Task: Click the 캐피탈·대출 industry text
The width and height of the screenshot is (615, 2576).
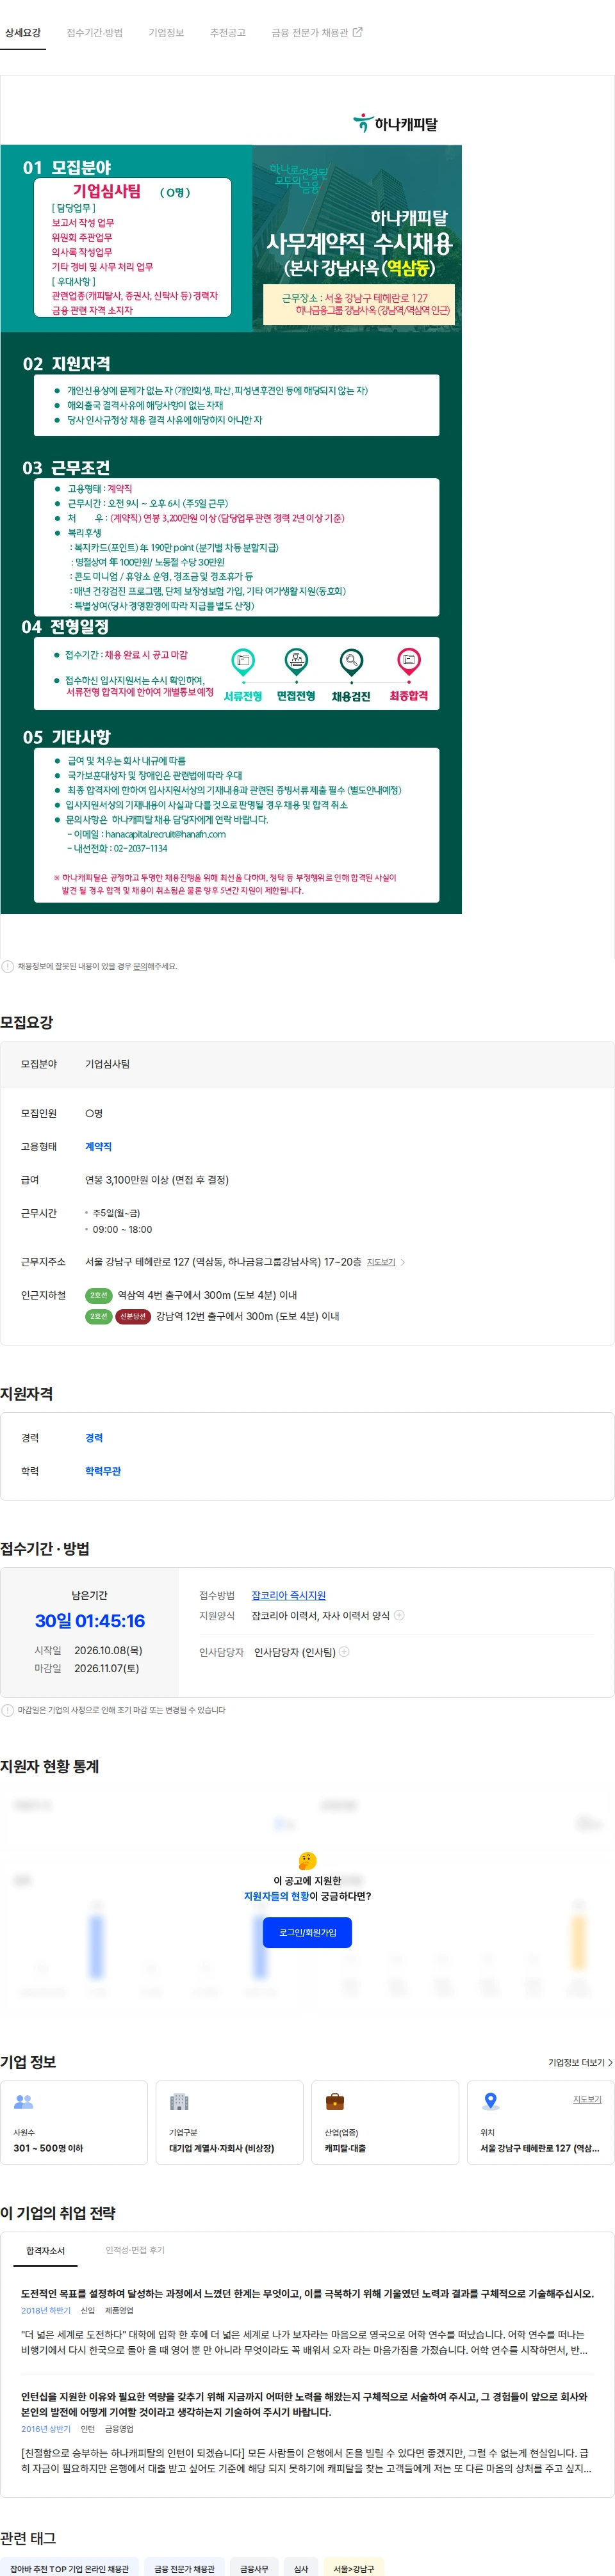Action: coord(345,2148)
